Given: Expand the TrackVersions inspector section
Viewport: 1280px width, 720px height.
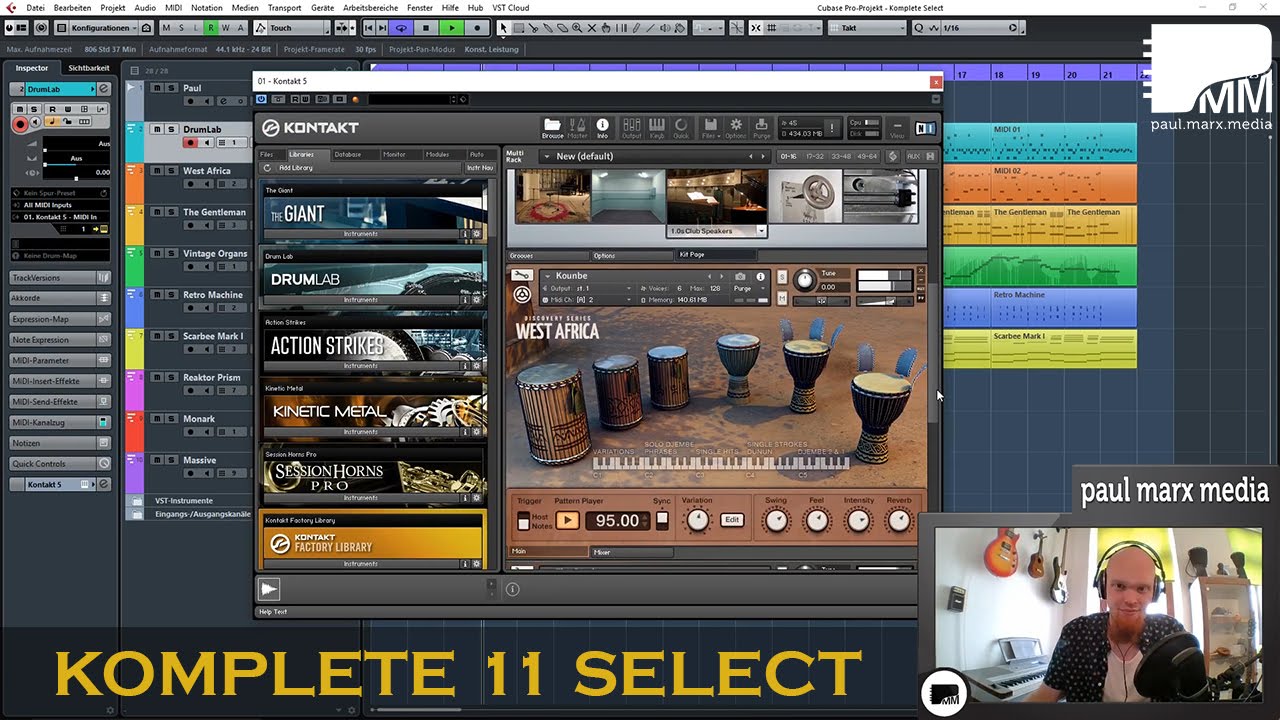Looking at the screenshot, I should 60,277.
